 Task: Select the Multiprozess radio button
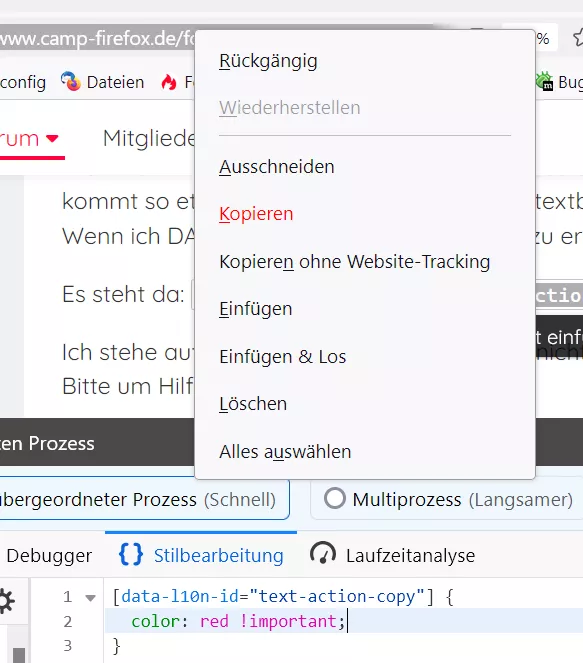335,498
